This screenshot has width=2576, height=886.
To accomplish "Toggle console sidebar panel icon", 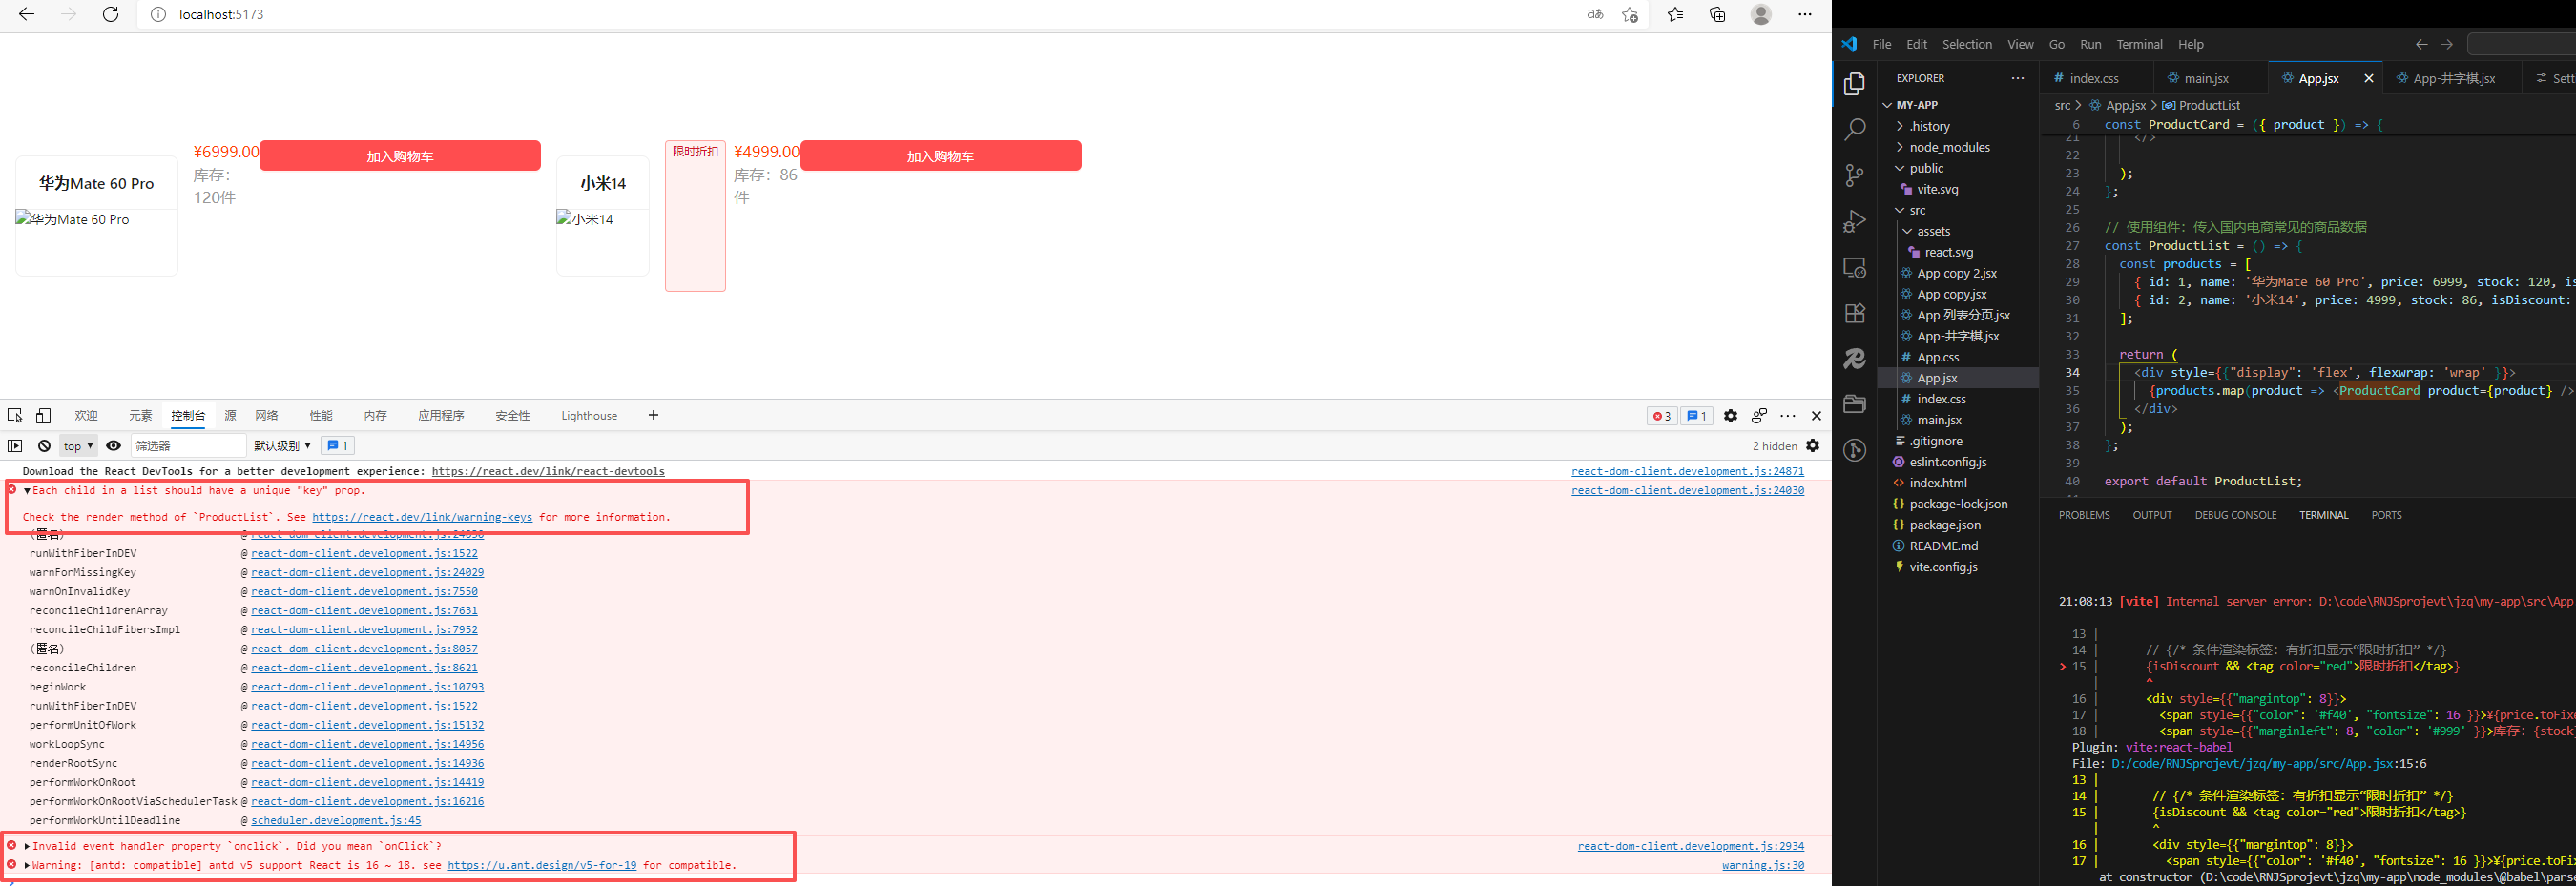I will tap(15, 446).
